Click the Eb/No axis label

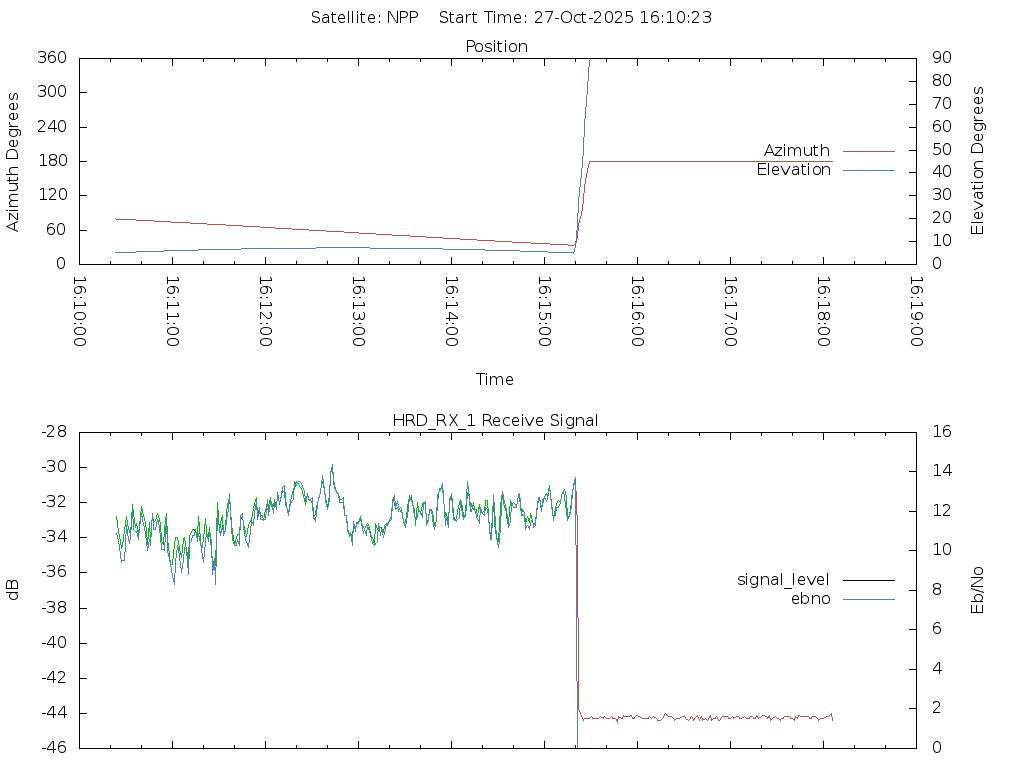pos(978,590)
